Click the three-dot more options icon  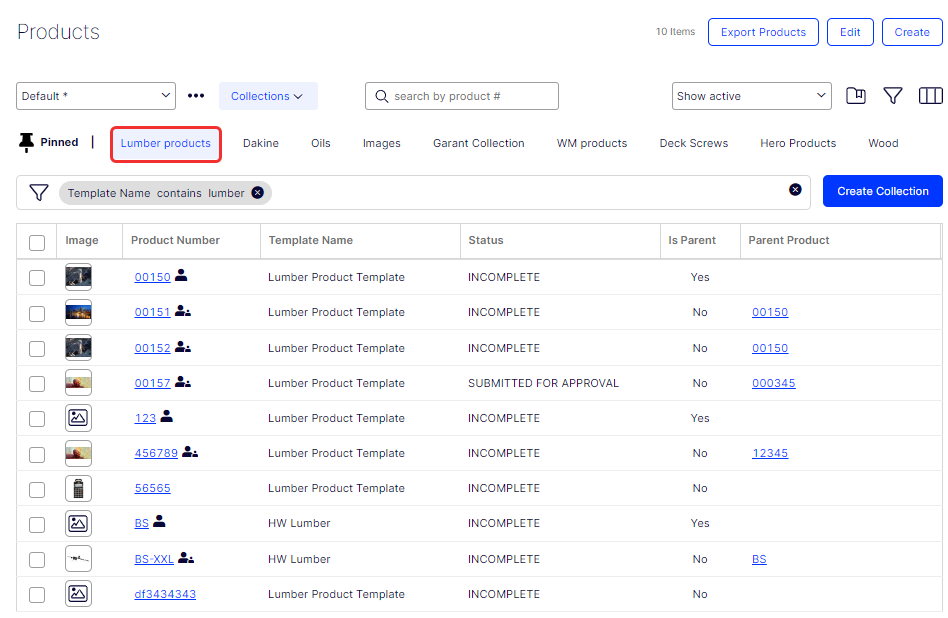click(x=196, y=96)
